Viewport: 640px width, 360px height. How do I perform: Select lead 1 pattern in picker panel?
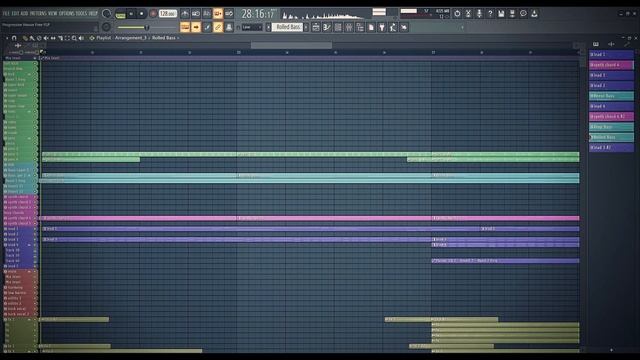click(x=611, y=54)
